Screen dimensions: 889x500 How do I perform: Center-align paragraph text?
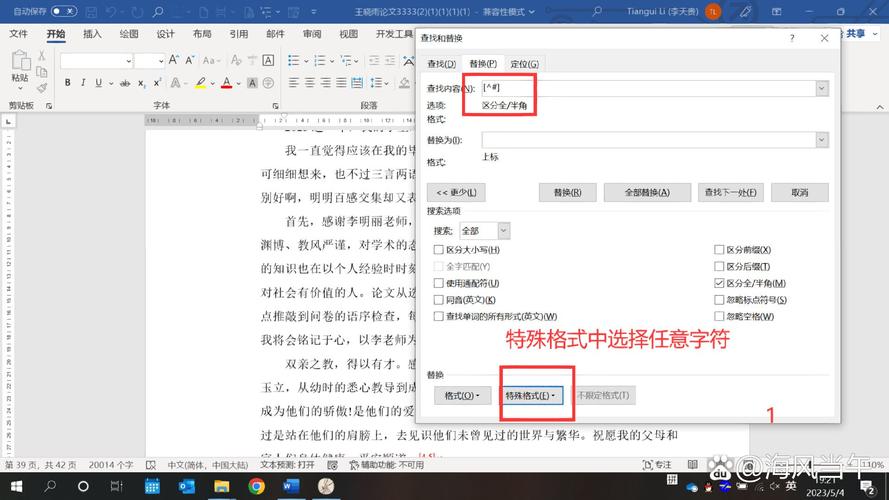[310, 83]
